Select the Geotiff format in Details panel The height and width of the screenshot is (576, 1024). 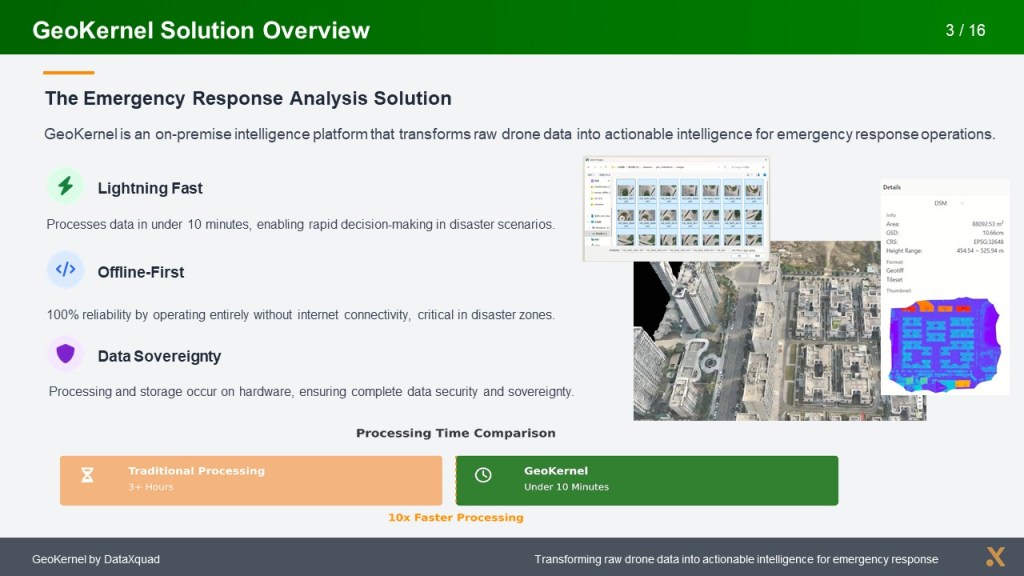[x=897, y=269]
